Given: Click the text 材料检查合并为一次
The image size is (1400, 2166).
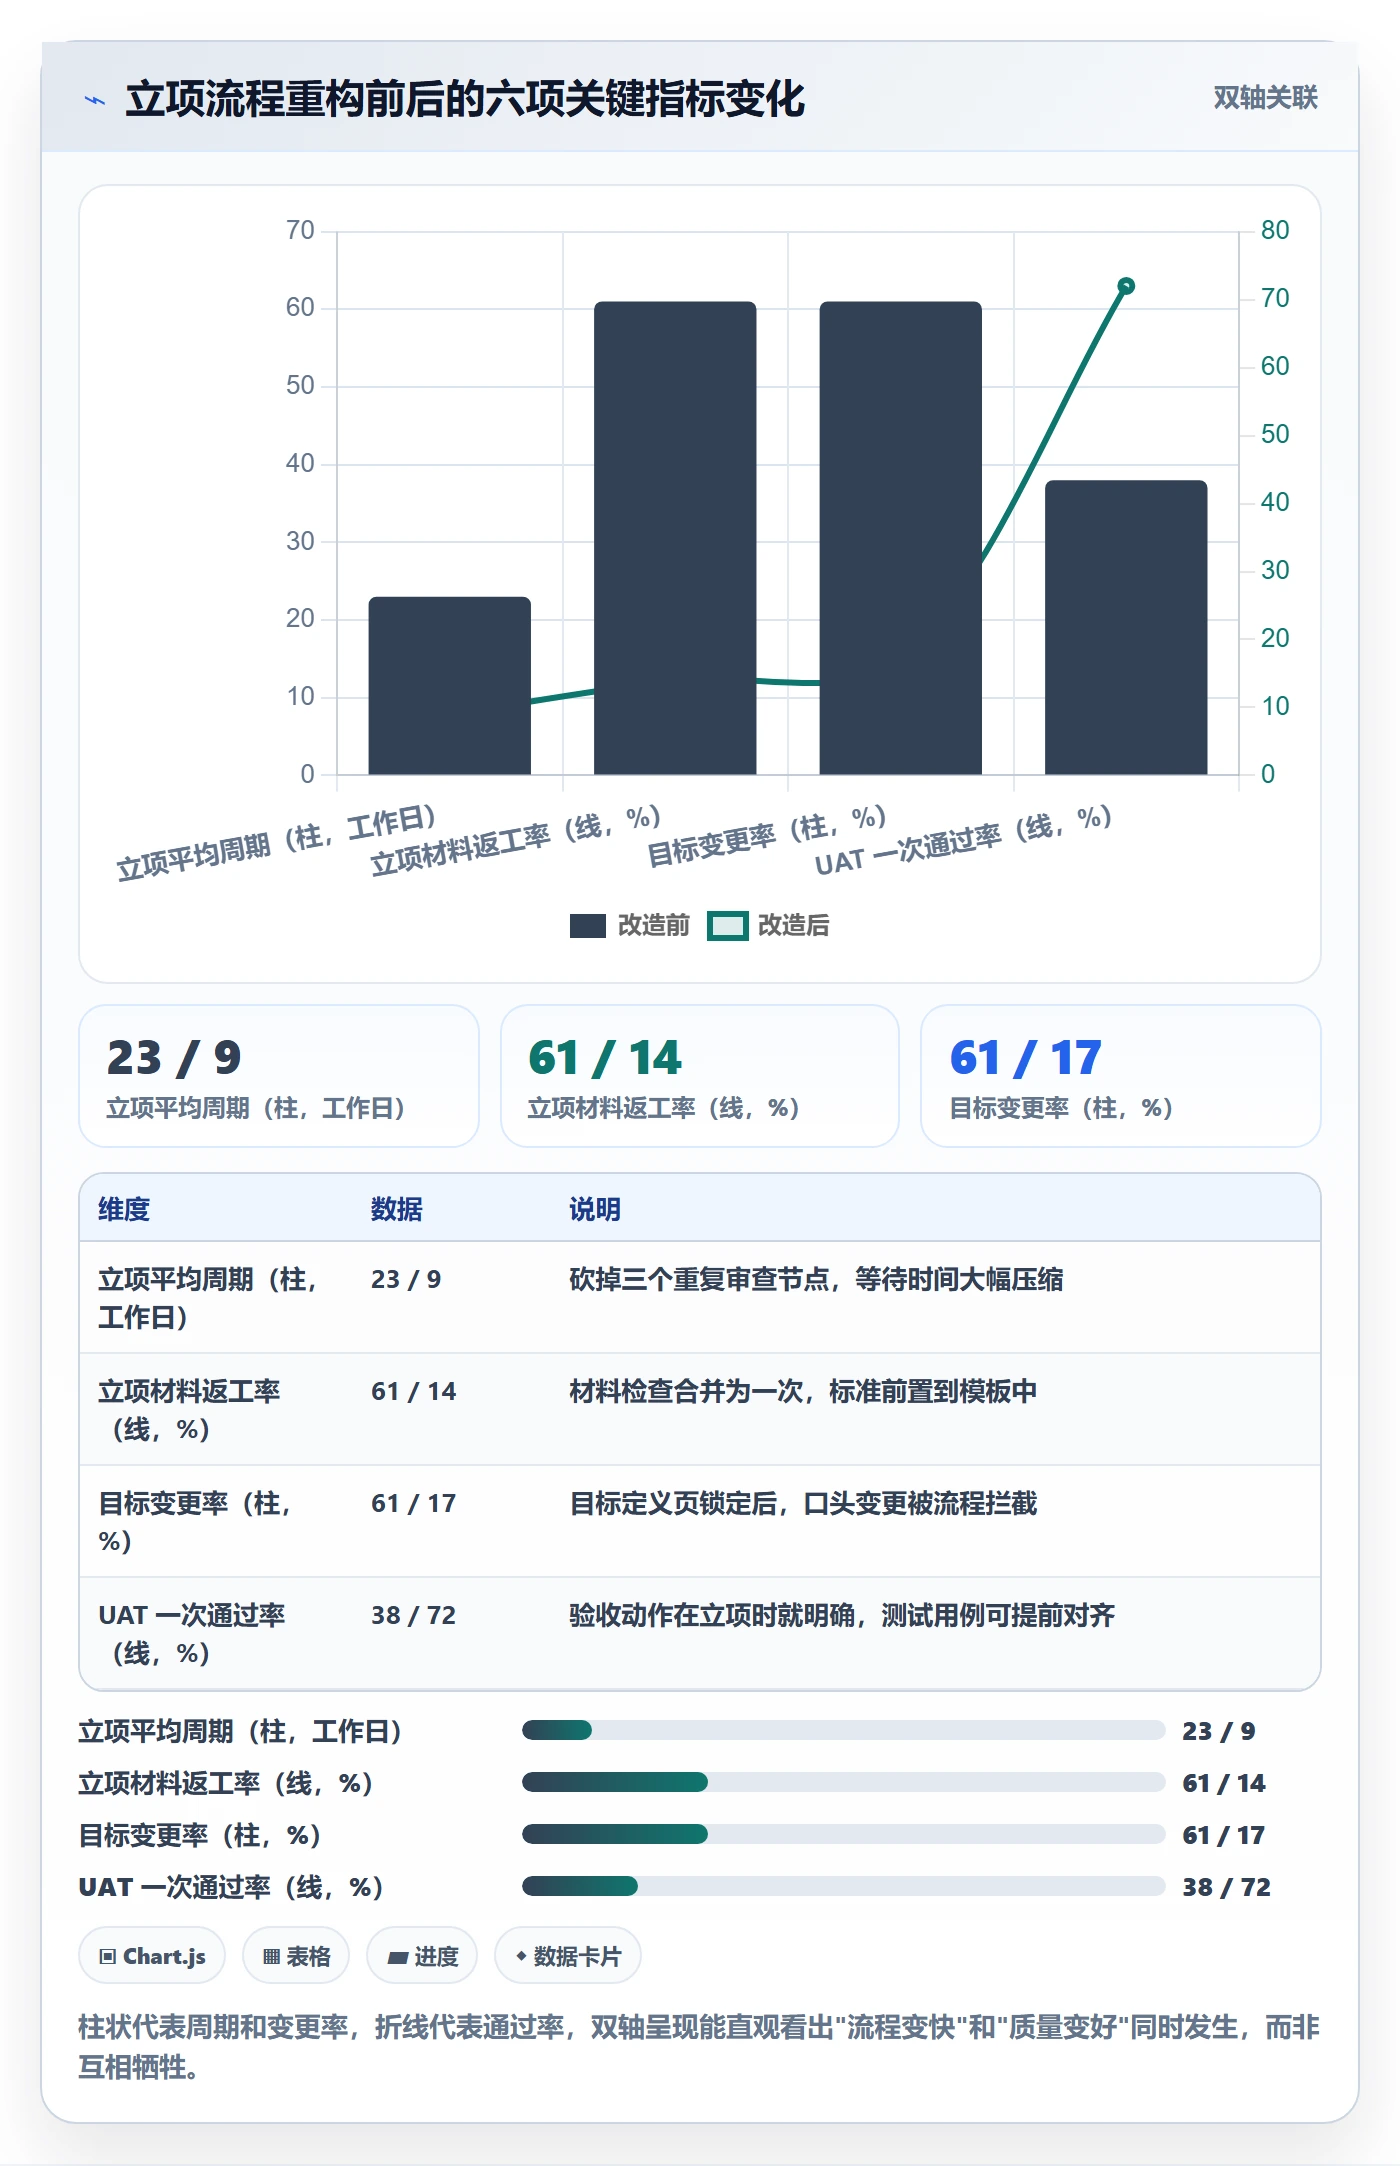Looking at the screenshot, I should tap(686, 1391).
